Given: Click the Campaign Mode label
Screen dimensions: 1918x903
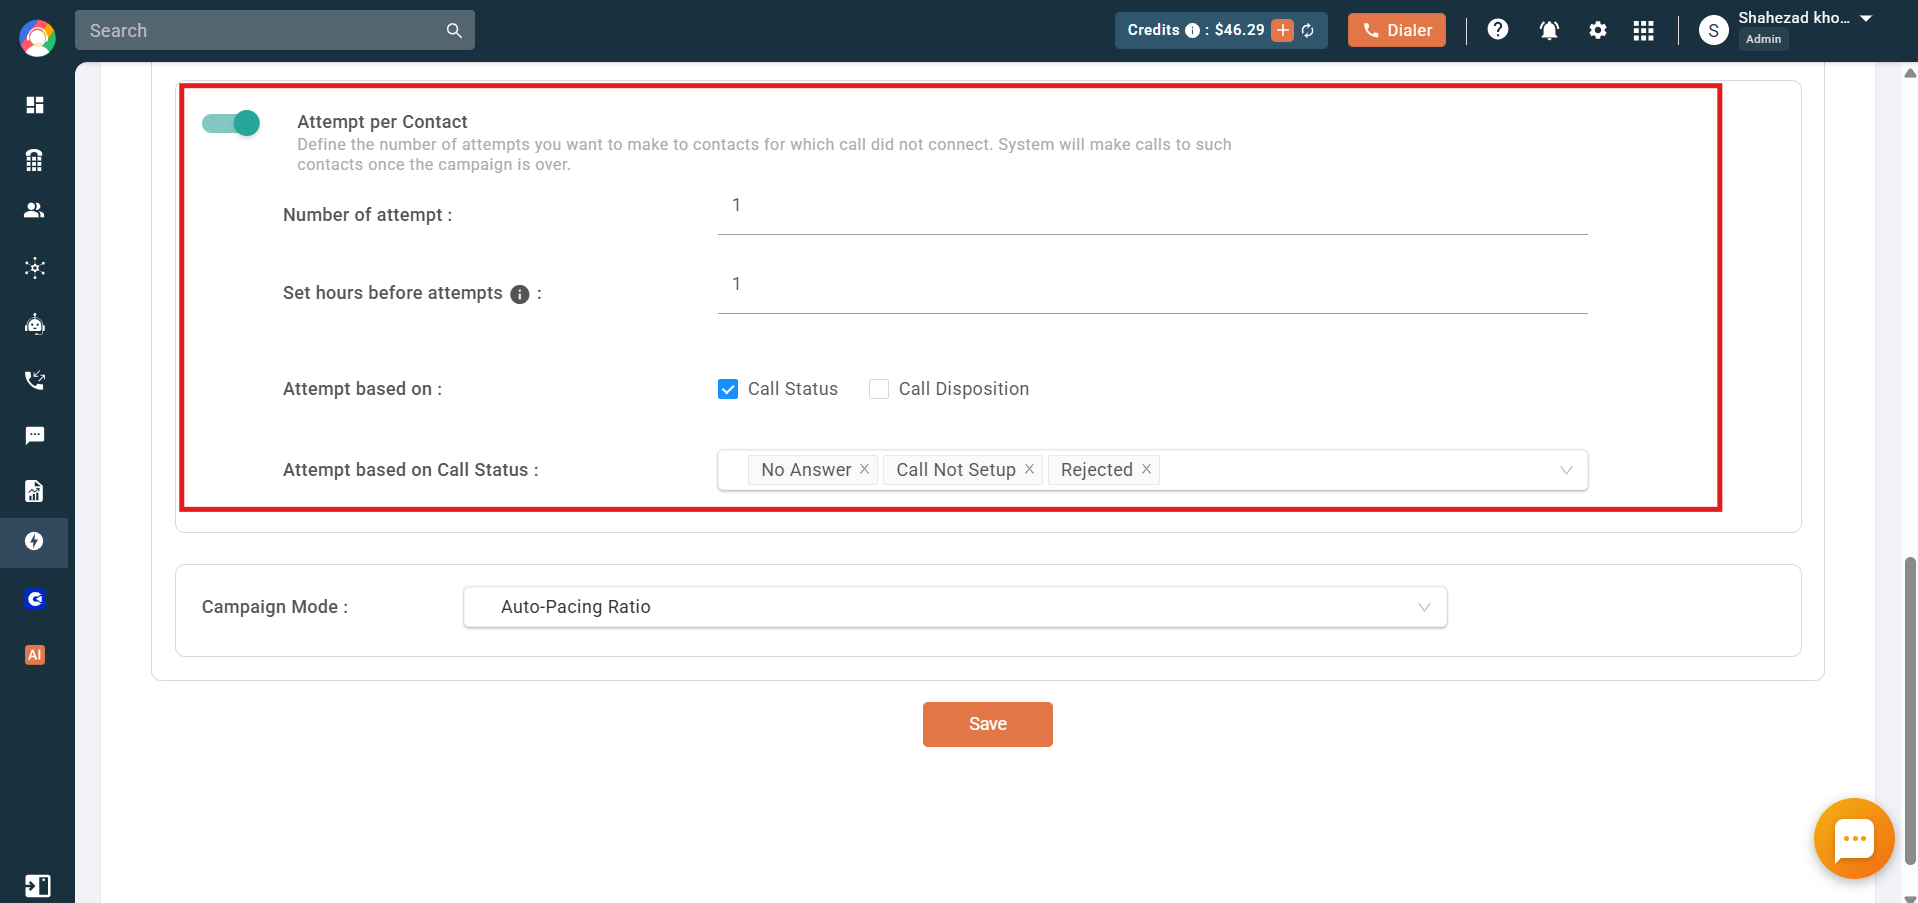Looking at the screenshot, I should click(275, 607).
